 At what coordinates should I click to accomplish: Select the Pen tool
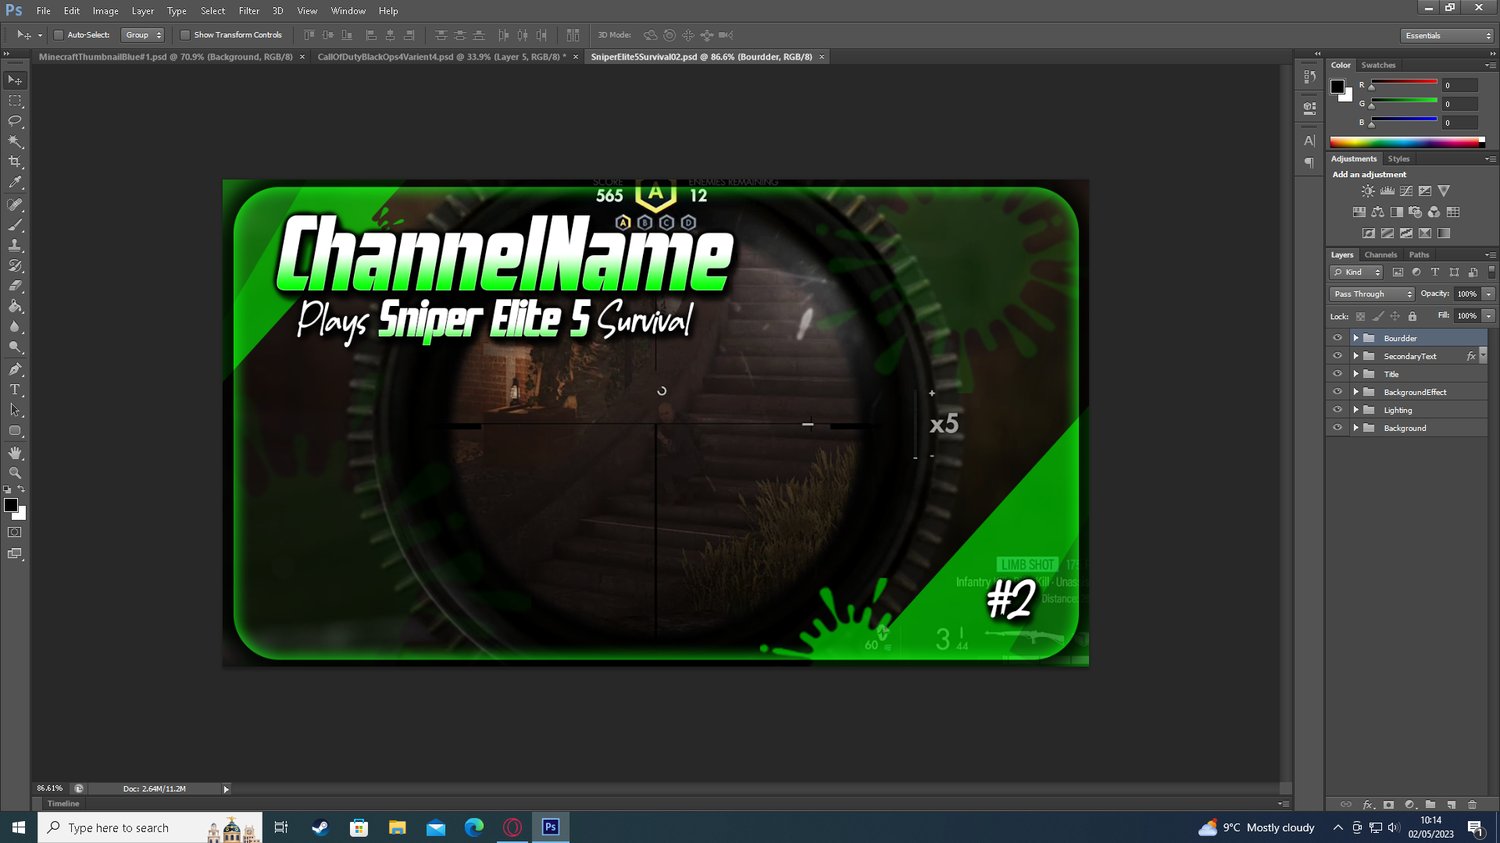(x=15, y=370)
